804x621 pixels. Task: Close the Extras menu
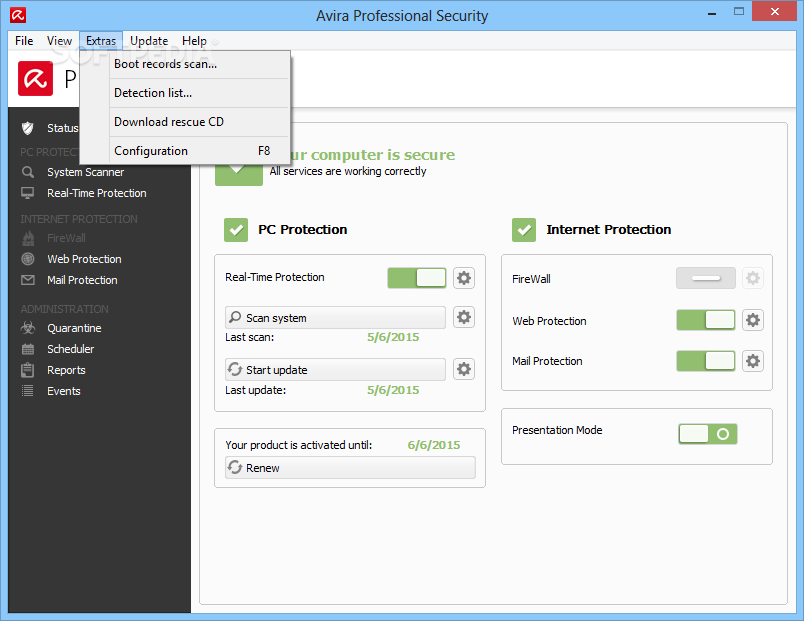click(x=101, y=41)
